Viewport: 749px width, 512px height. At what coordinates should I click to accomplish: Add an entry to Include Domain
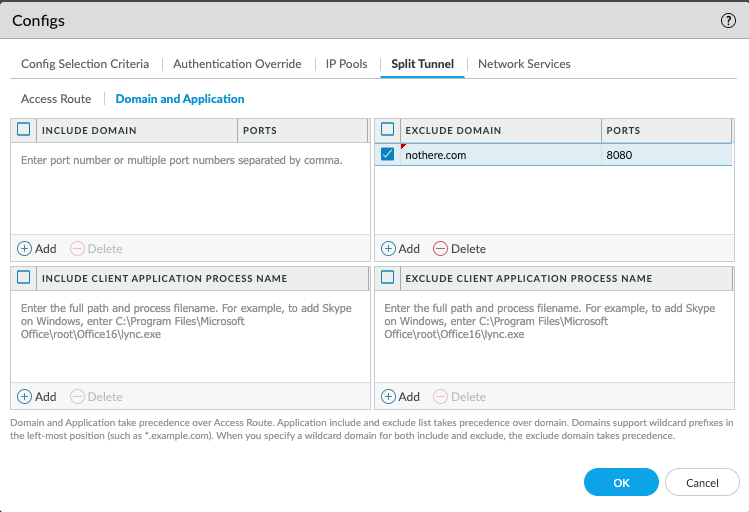pyautogui.click(x=37, y=249)
